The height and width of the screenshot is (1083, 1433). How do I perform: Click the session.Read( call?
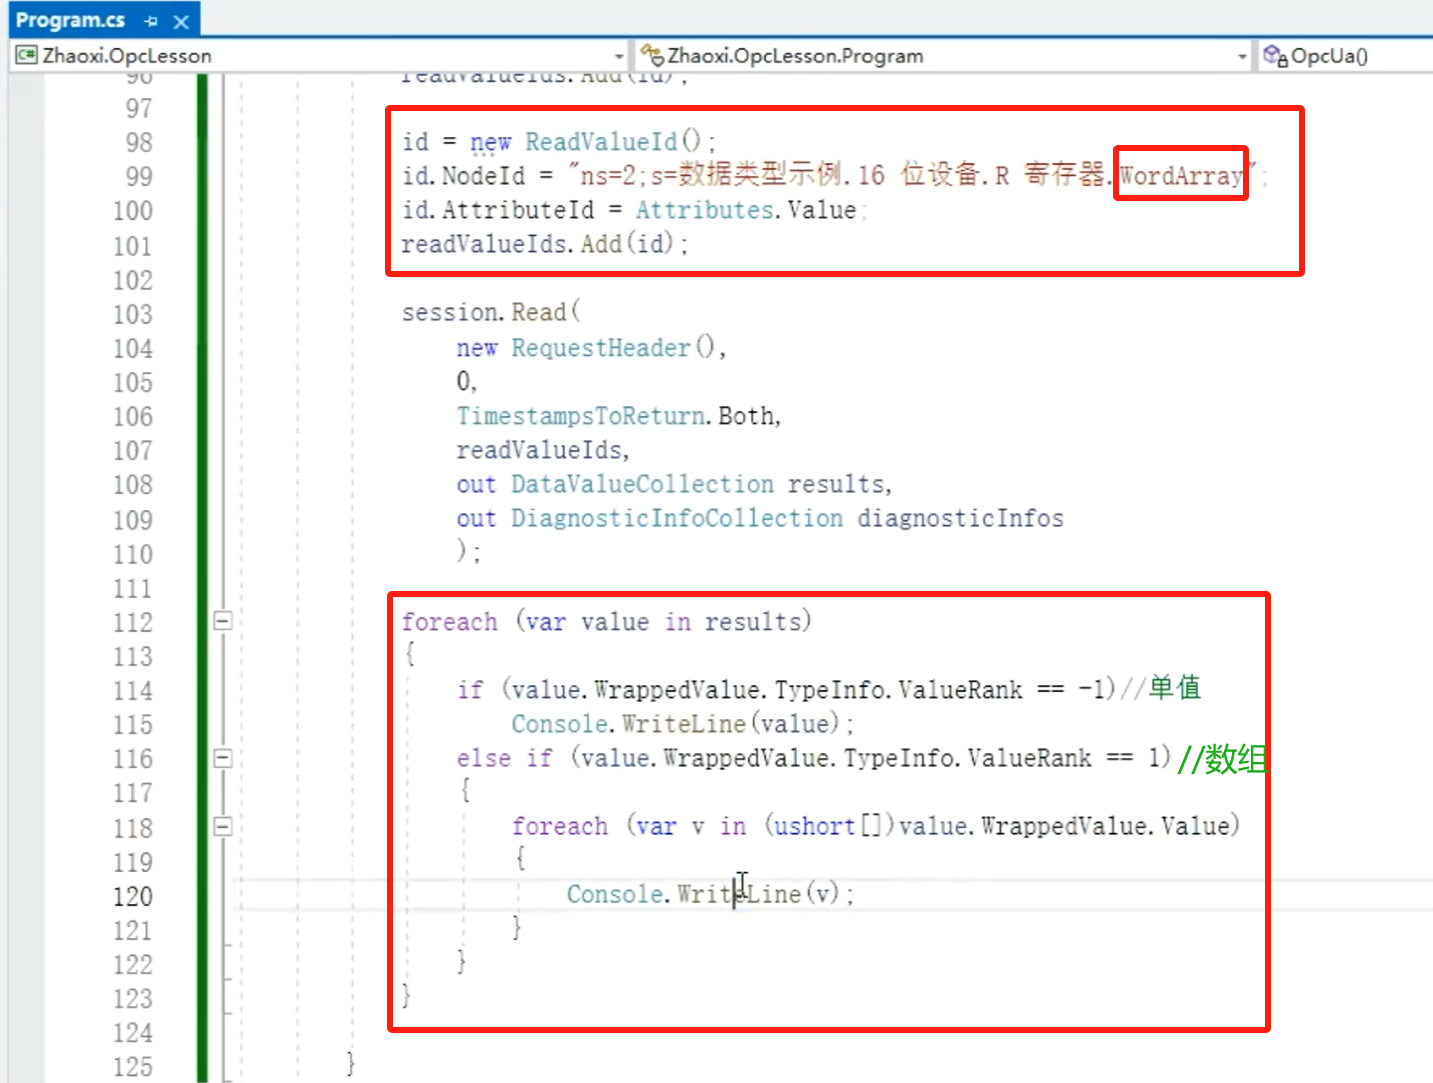click(491, 312)
